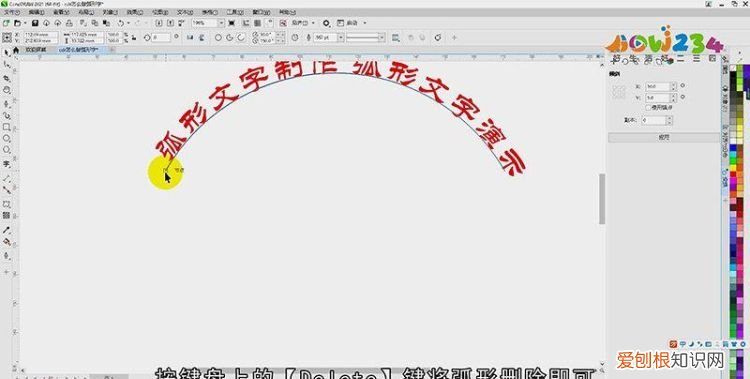Switch to the Welcome Screen tab

tap(35, 49)
